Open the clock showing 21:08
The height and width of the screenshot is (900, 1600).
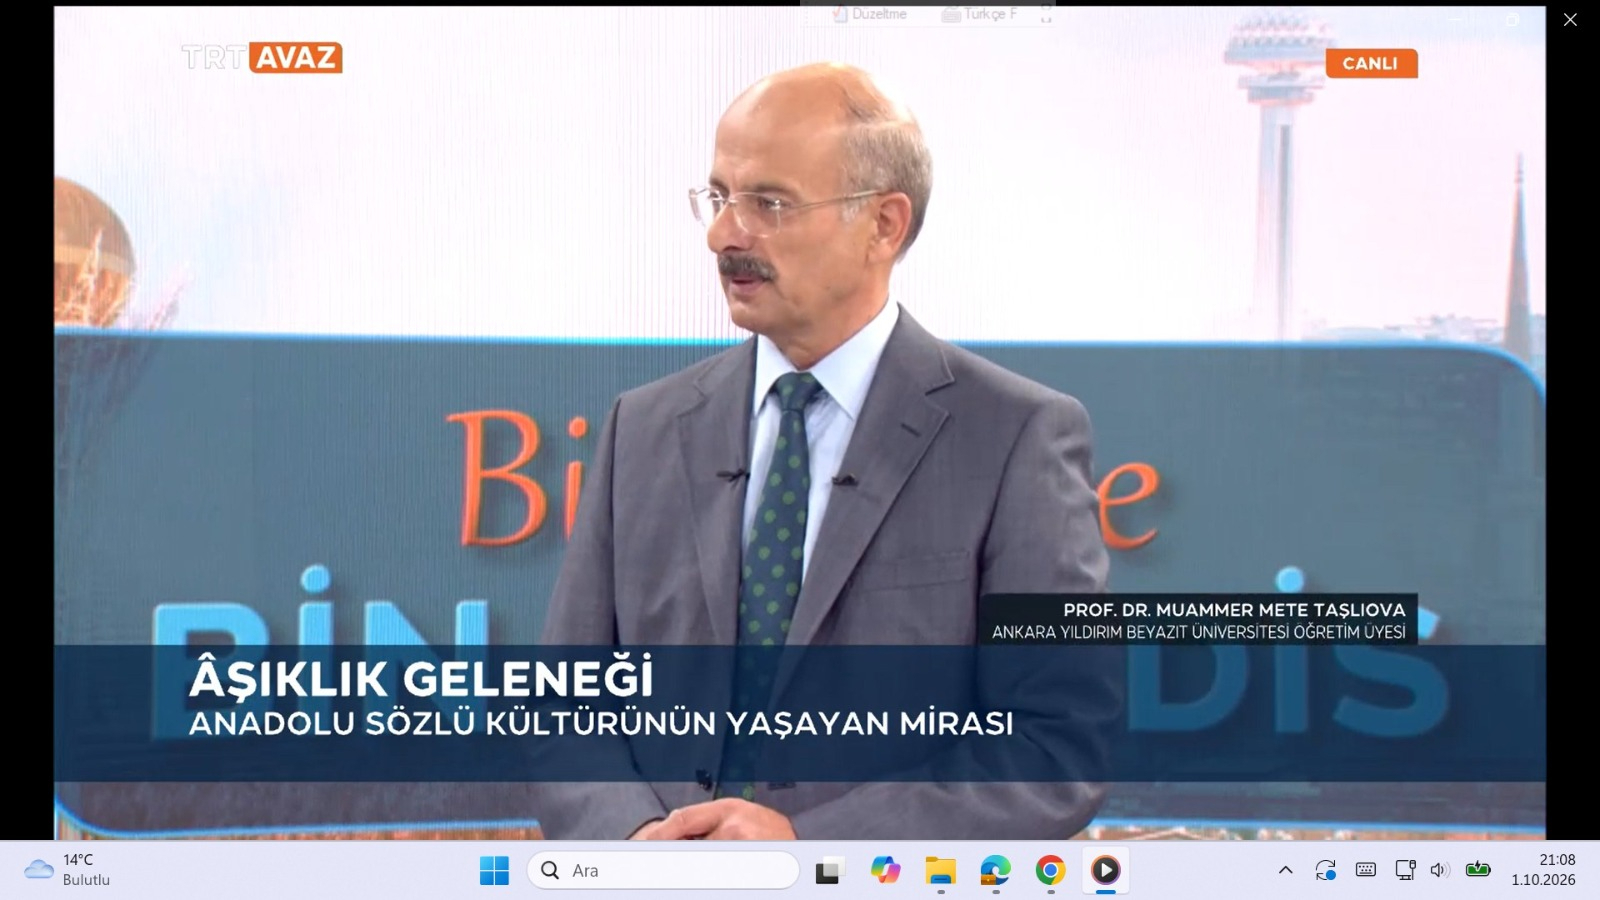point(1543,870)
